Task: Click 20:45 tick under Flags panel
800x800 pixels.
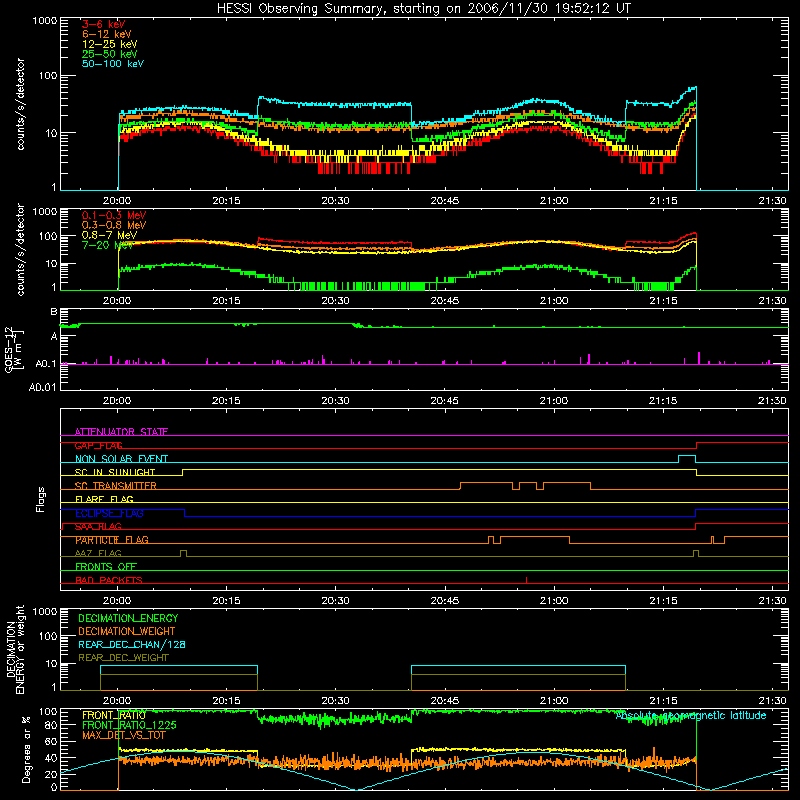Action: click(x=444, y=601)
